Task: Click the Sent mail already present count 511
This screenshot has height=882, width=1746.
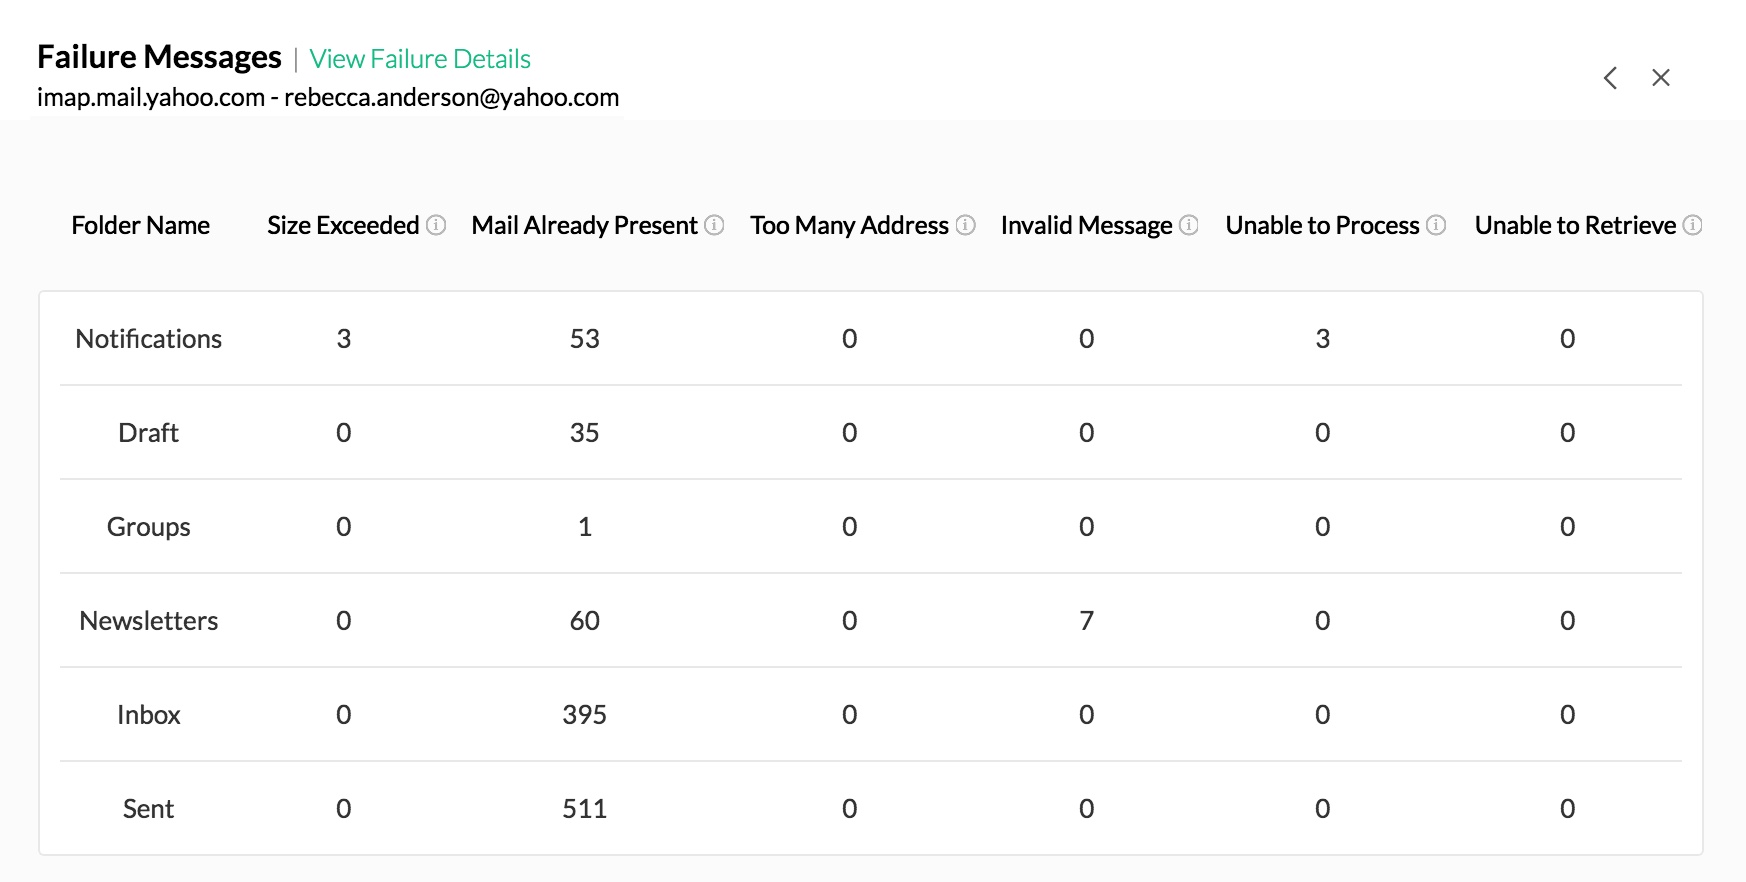Action: (x=585, y=809)
